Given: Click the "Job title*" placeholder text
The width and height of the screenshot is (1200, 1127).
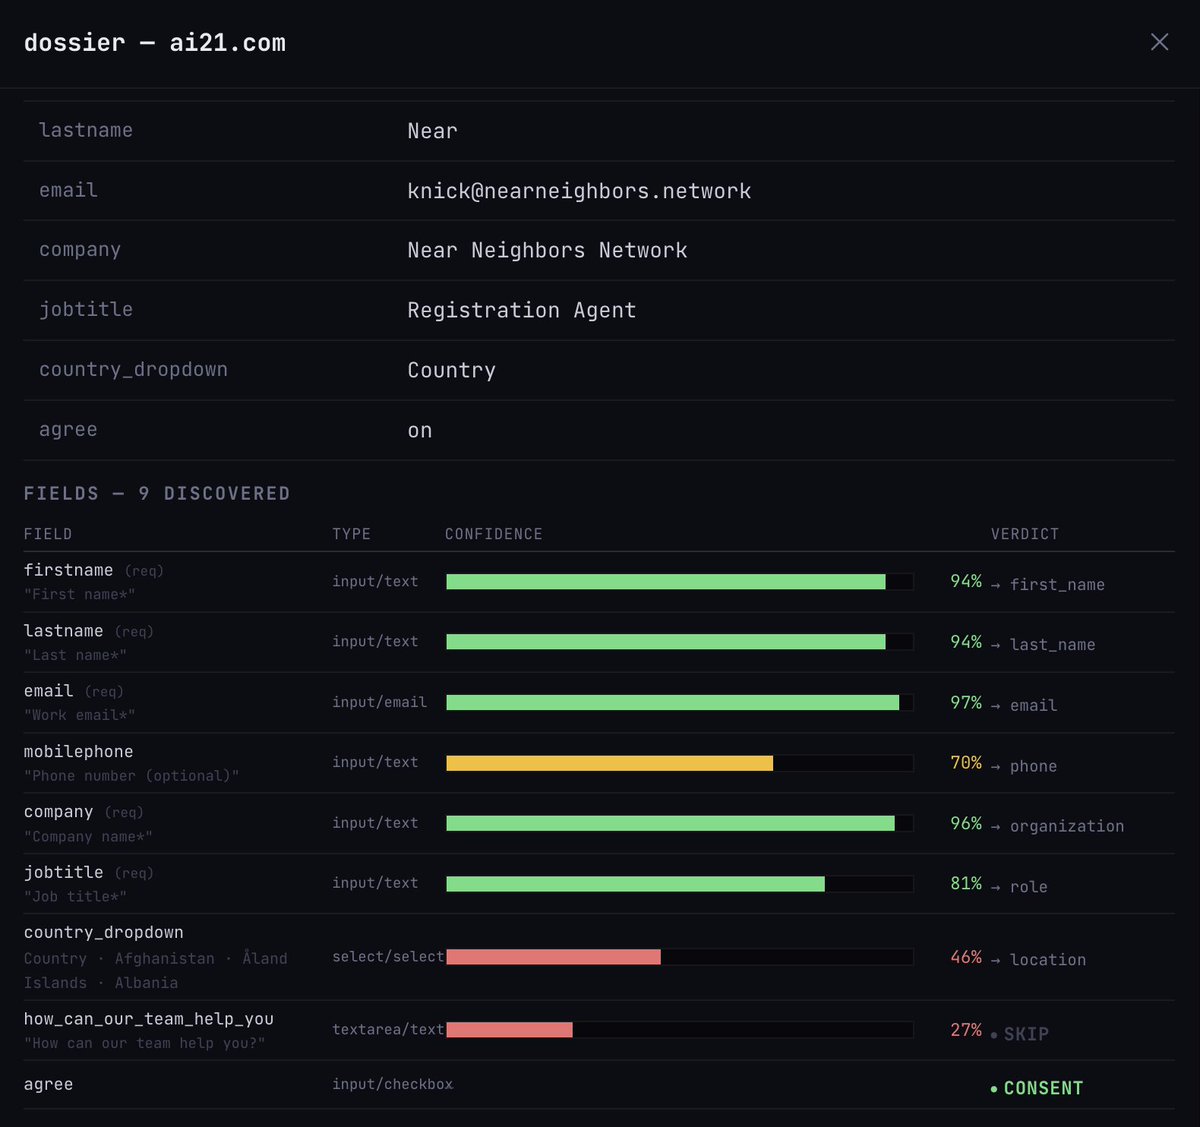Looking at the screenshot, I should 75,896.
